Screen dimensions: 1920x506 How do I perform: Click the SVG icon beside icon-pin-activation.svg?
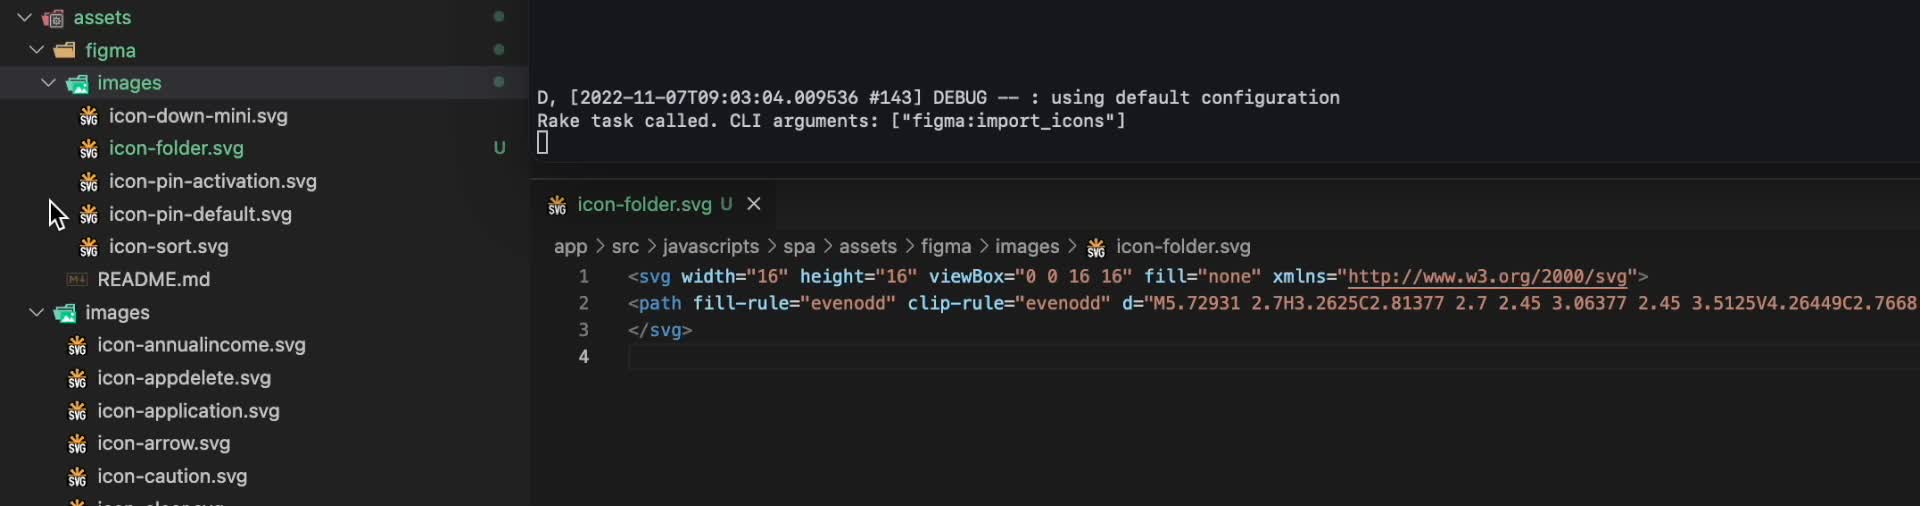click(89, 182)
